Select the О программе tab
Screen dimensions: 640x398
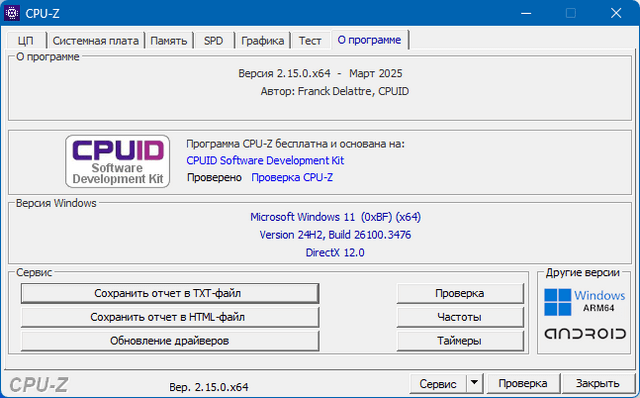pos(369,40)
